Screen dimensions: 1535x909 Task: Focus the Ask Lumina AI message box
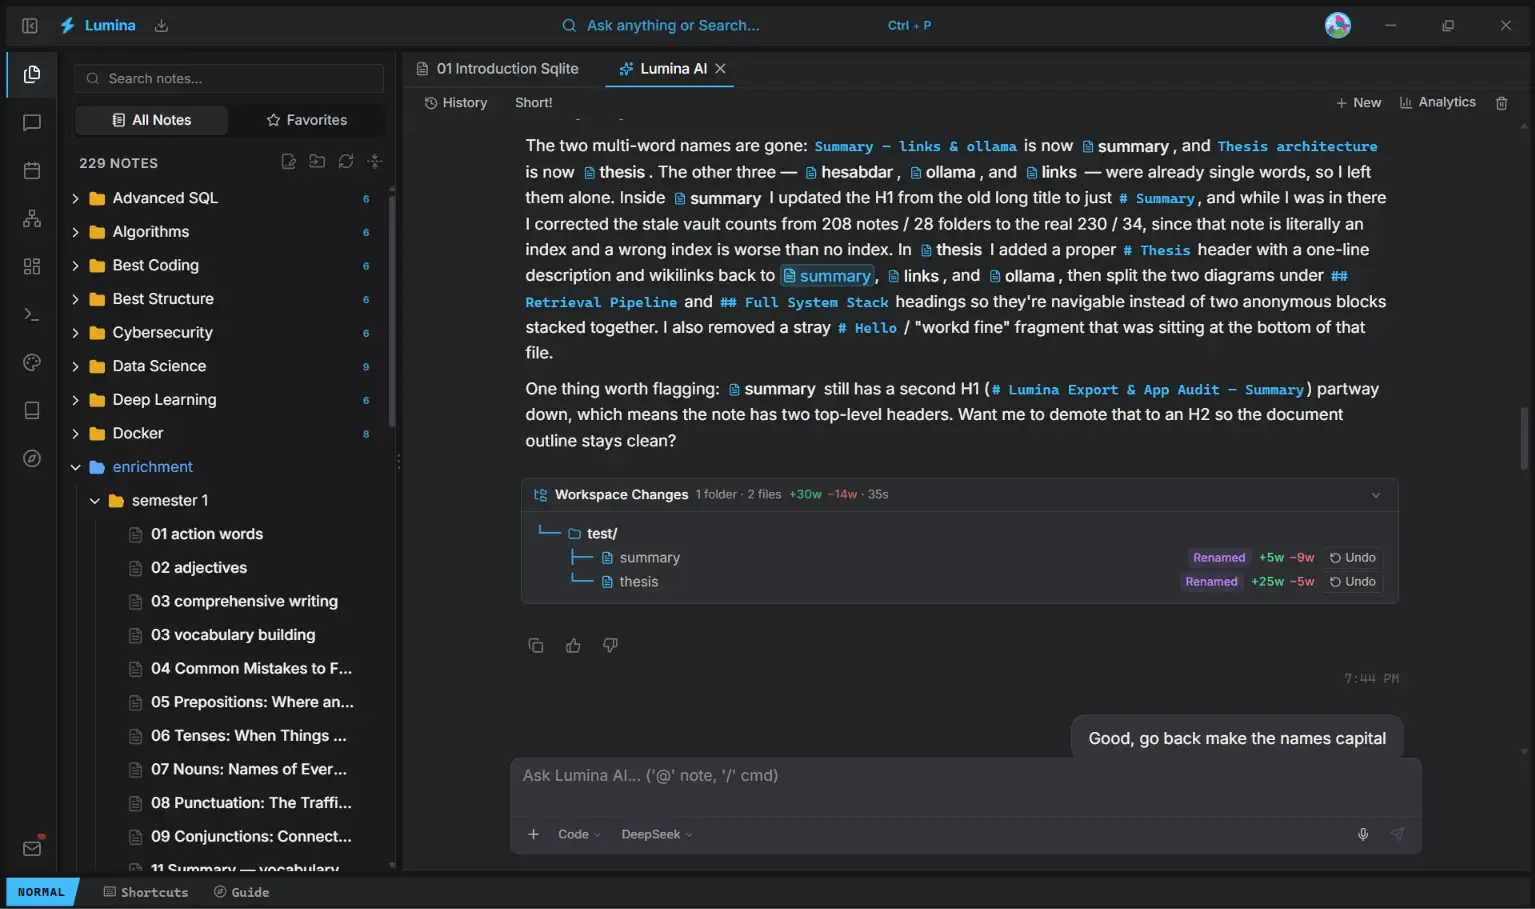click(966, 787)
